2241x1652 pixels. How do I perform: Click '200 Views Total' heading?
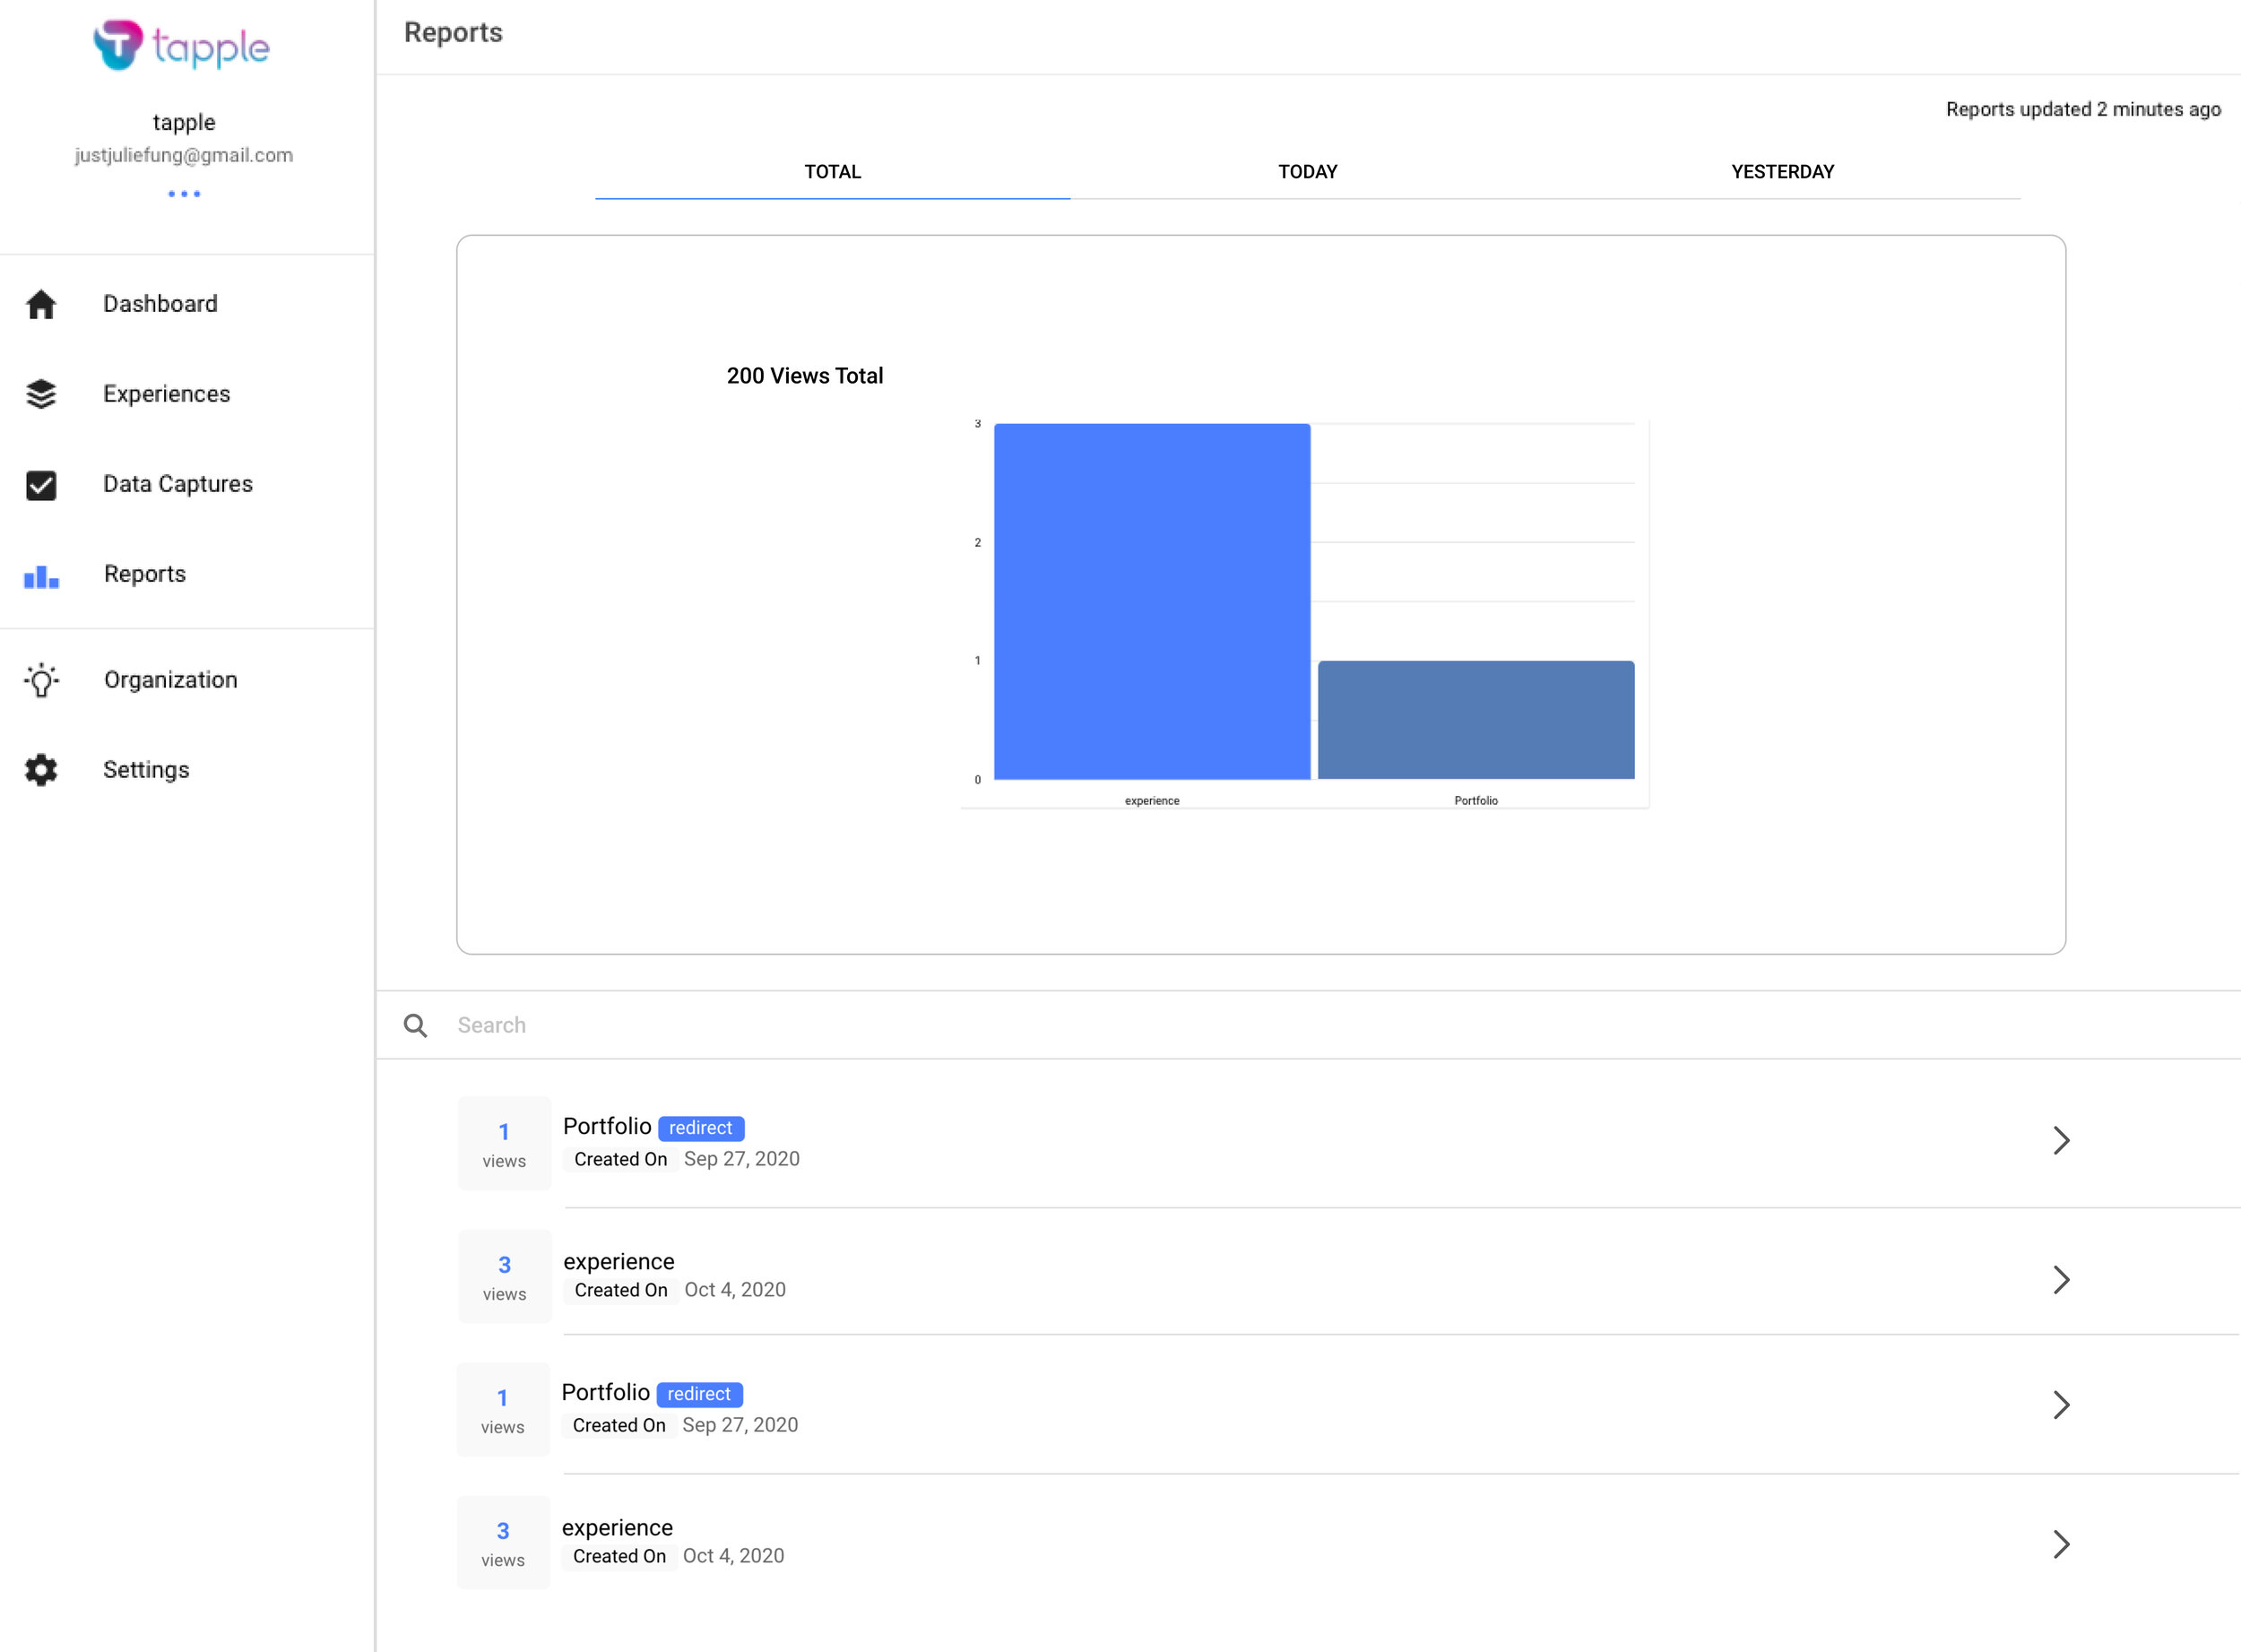(x=805, y=376)
